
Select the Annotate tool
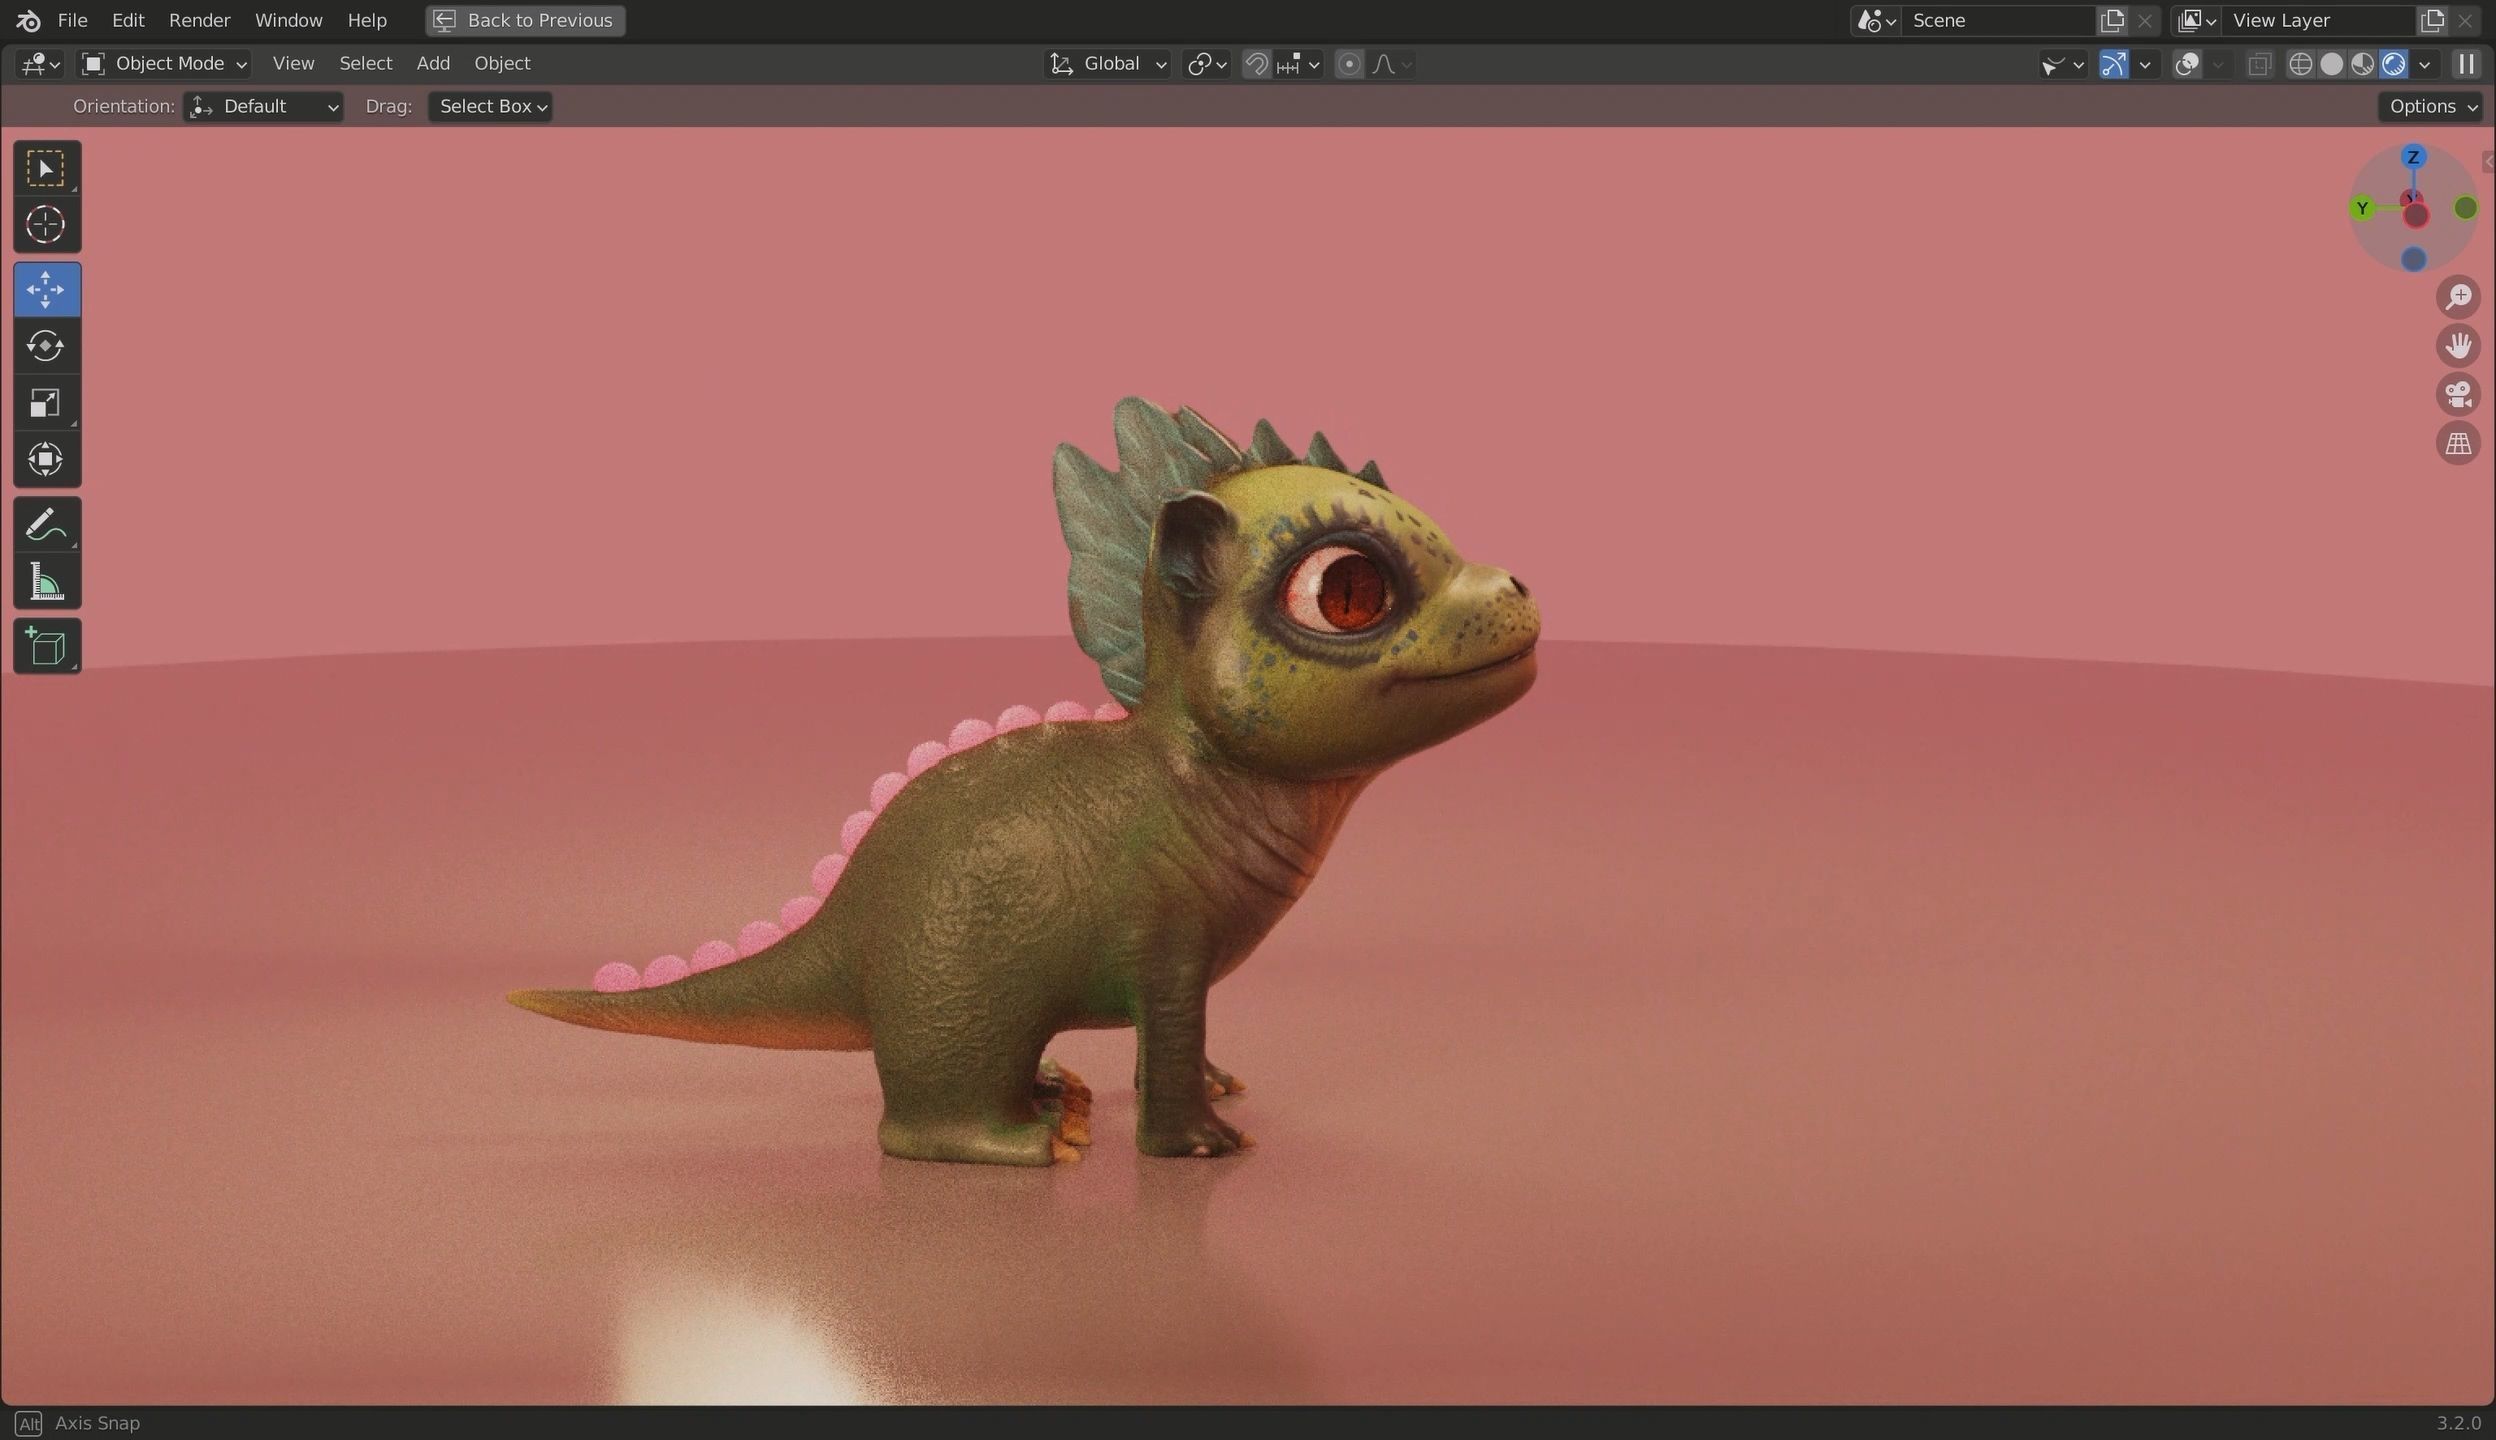[46, 525]
